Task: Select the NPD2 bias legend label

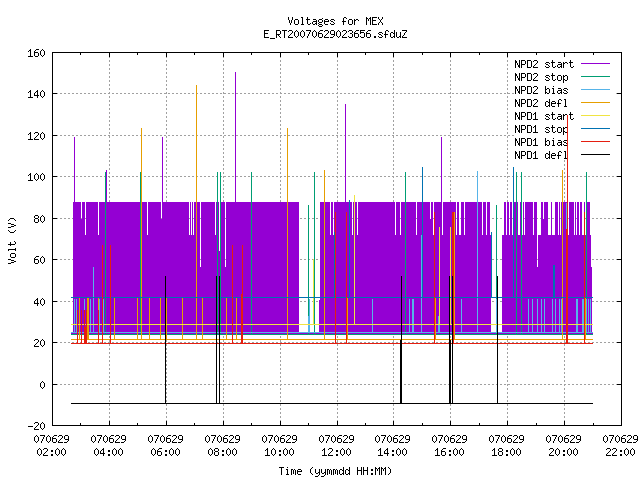Action: (x=541, y=90)
